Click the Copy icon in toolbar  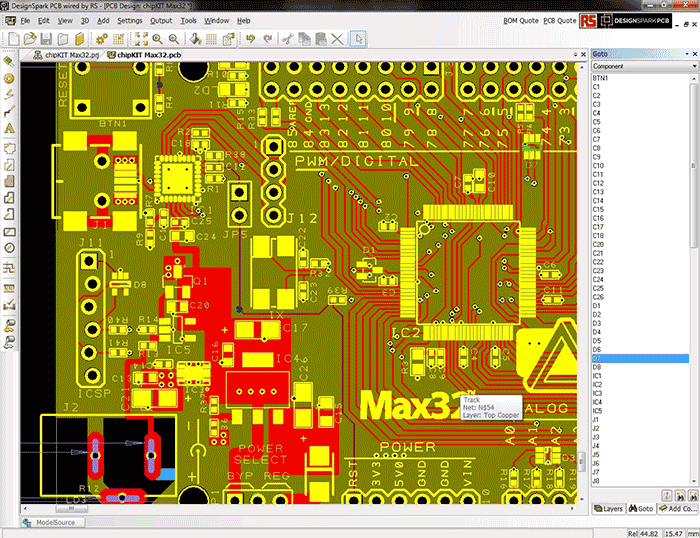pos(304,39)
